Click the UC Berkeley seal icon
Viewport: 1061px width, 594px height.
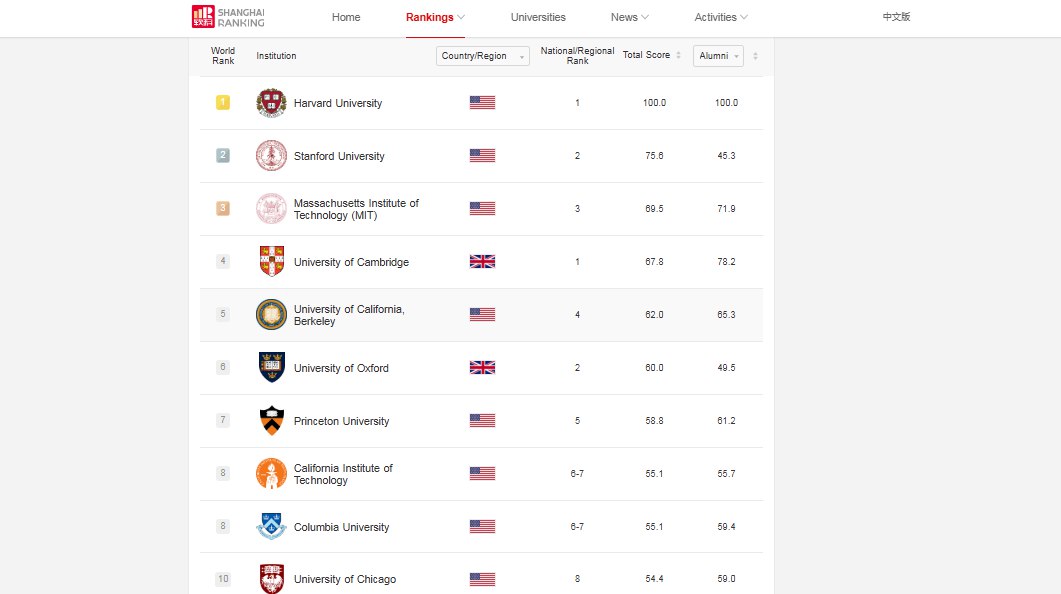[x=271, y=315]
